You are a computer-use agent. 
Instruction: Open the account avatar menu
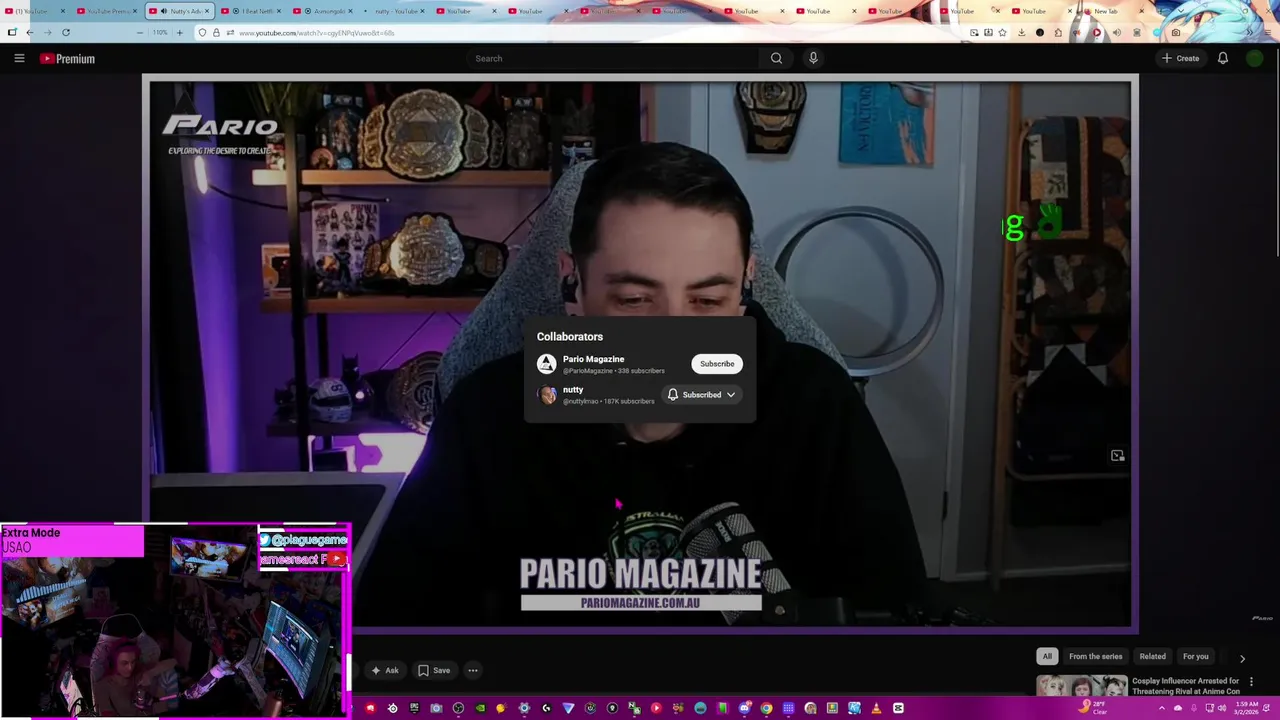[x=1254, y=58]
